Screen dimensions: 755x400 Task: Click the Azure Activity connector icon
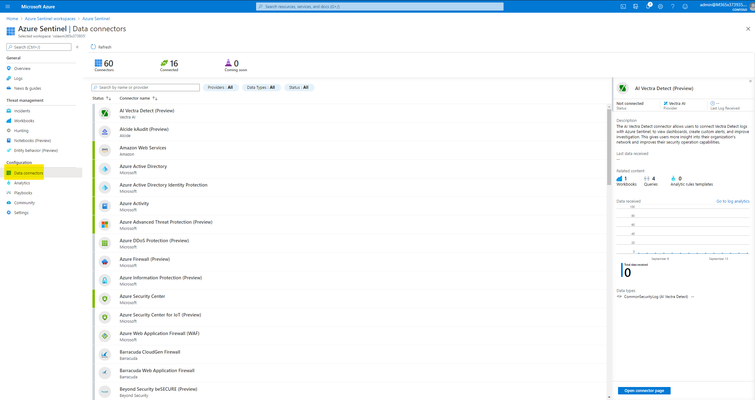pyautogui.click(x=104, y=206)
